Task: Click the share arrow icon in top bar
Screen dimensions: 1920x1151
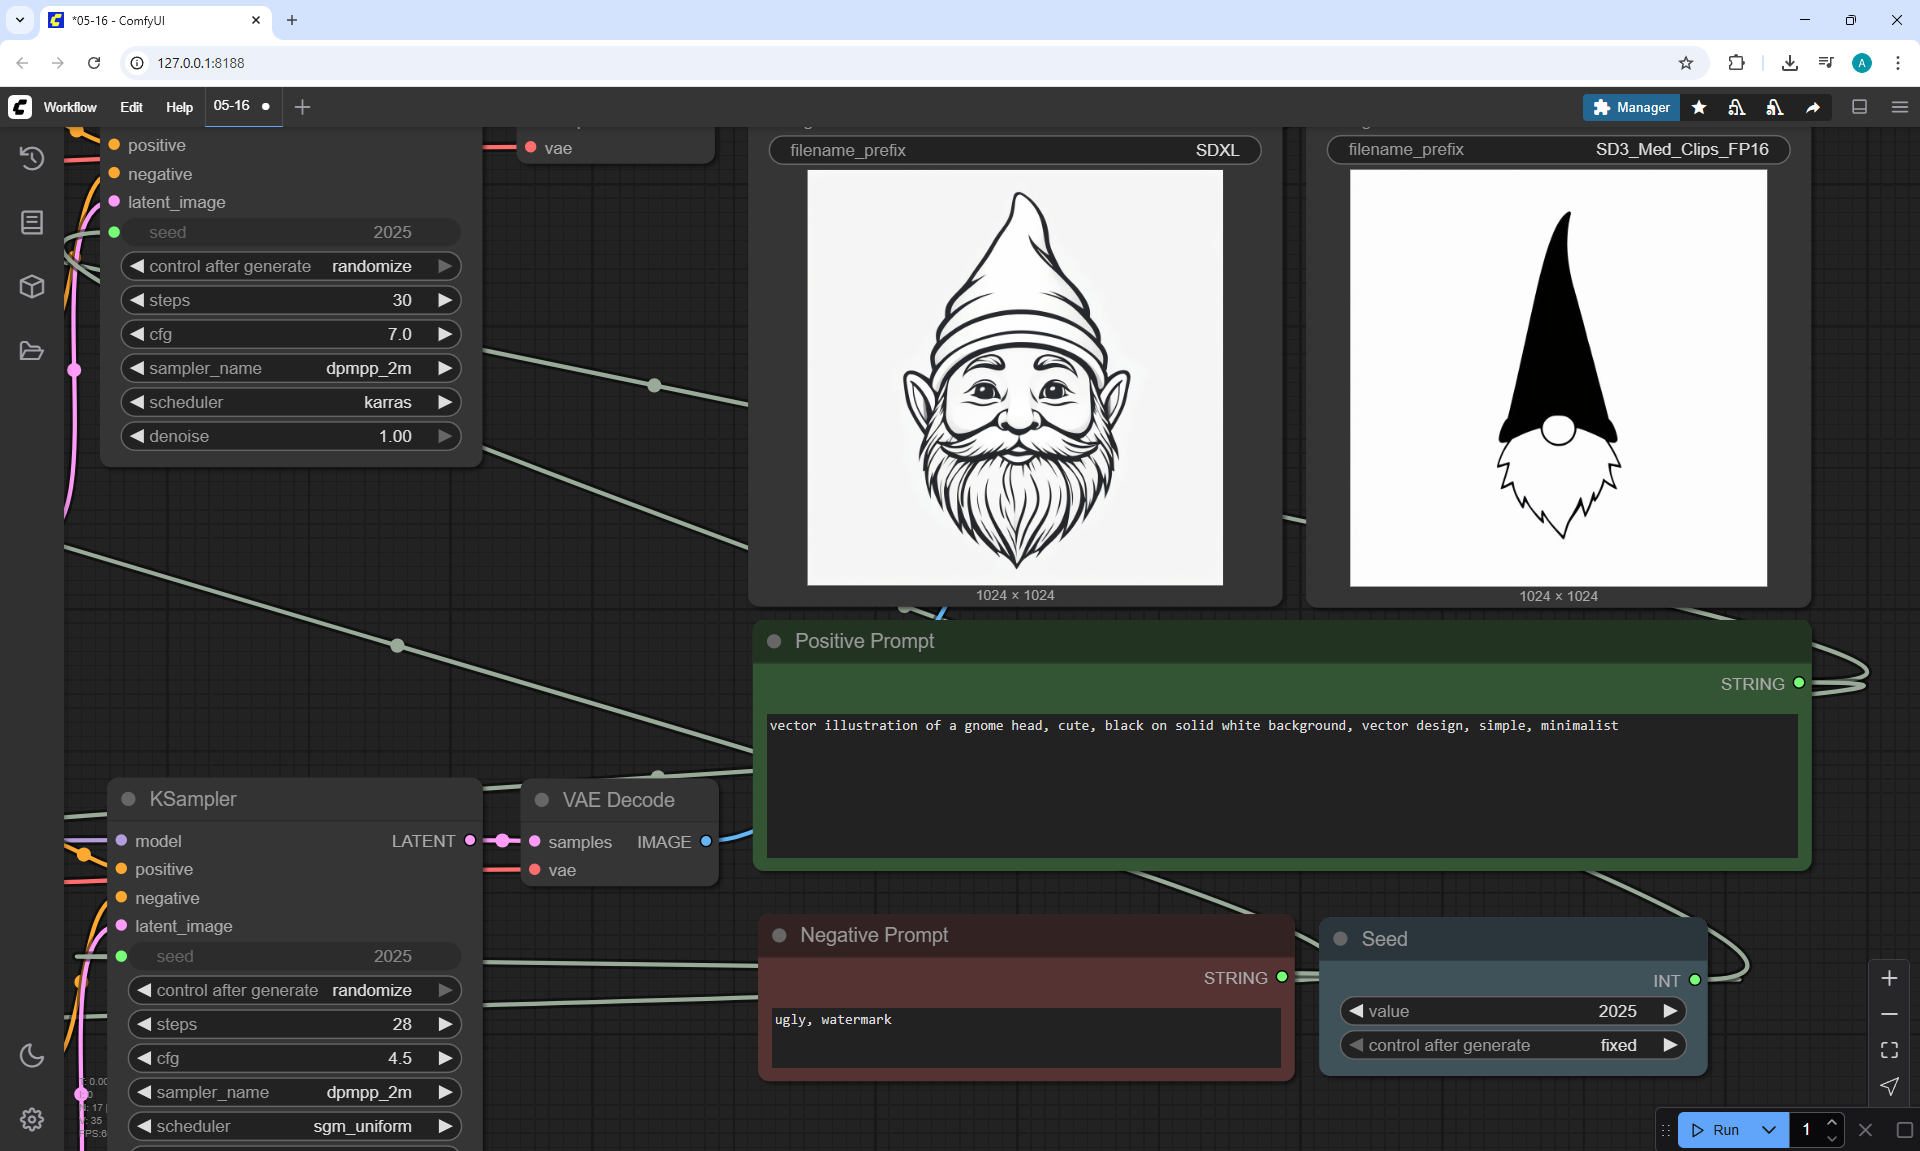Action: click(1813, 107)
